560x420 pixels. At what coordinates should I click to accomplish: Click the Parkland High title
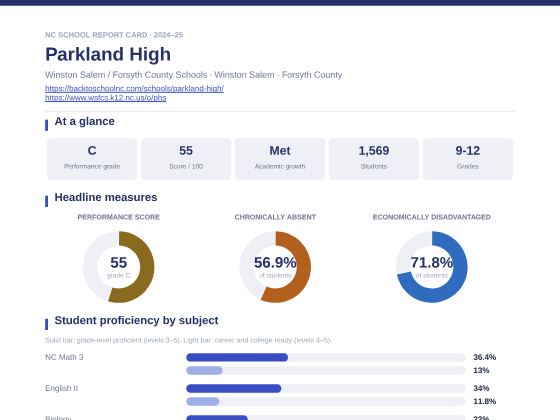point(108,54)
